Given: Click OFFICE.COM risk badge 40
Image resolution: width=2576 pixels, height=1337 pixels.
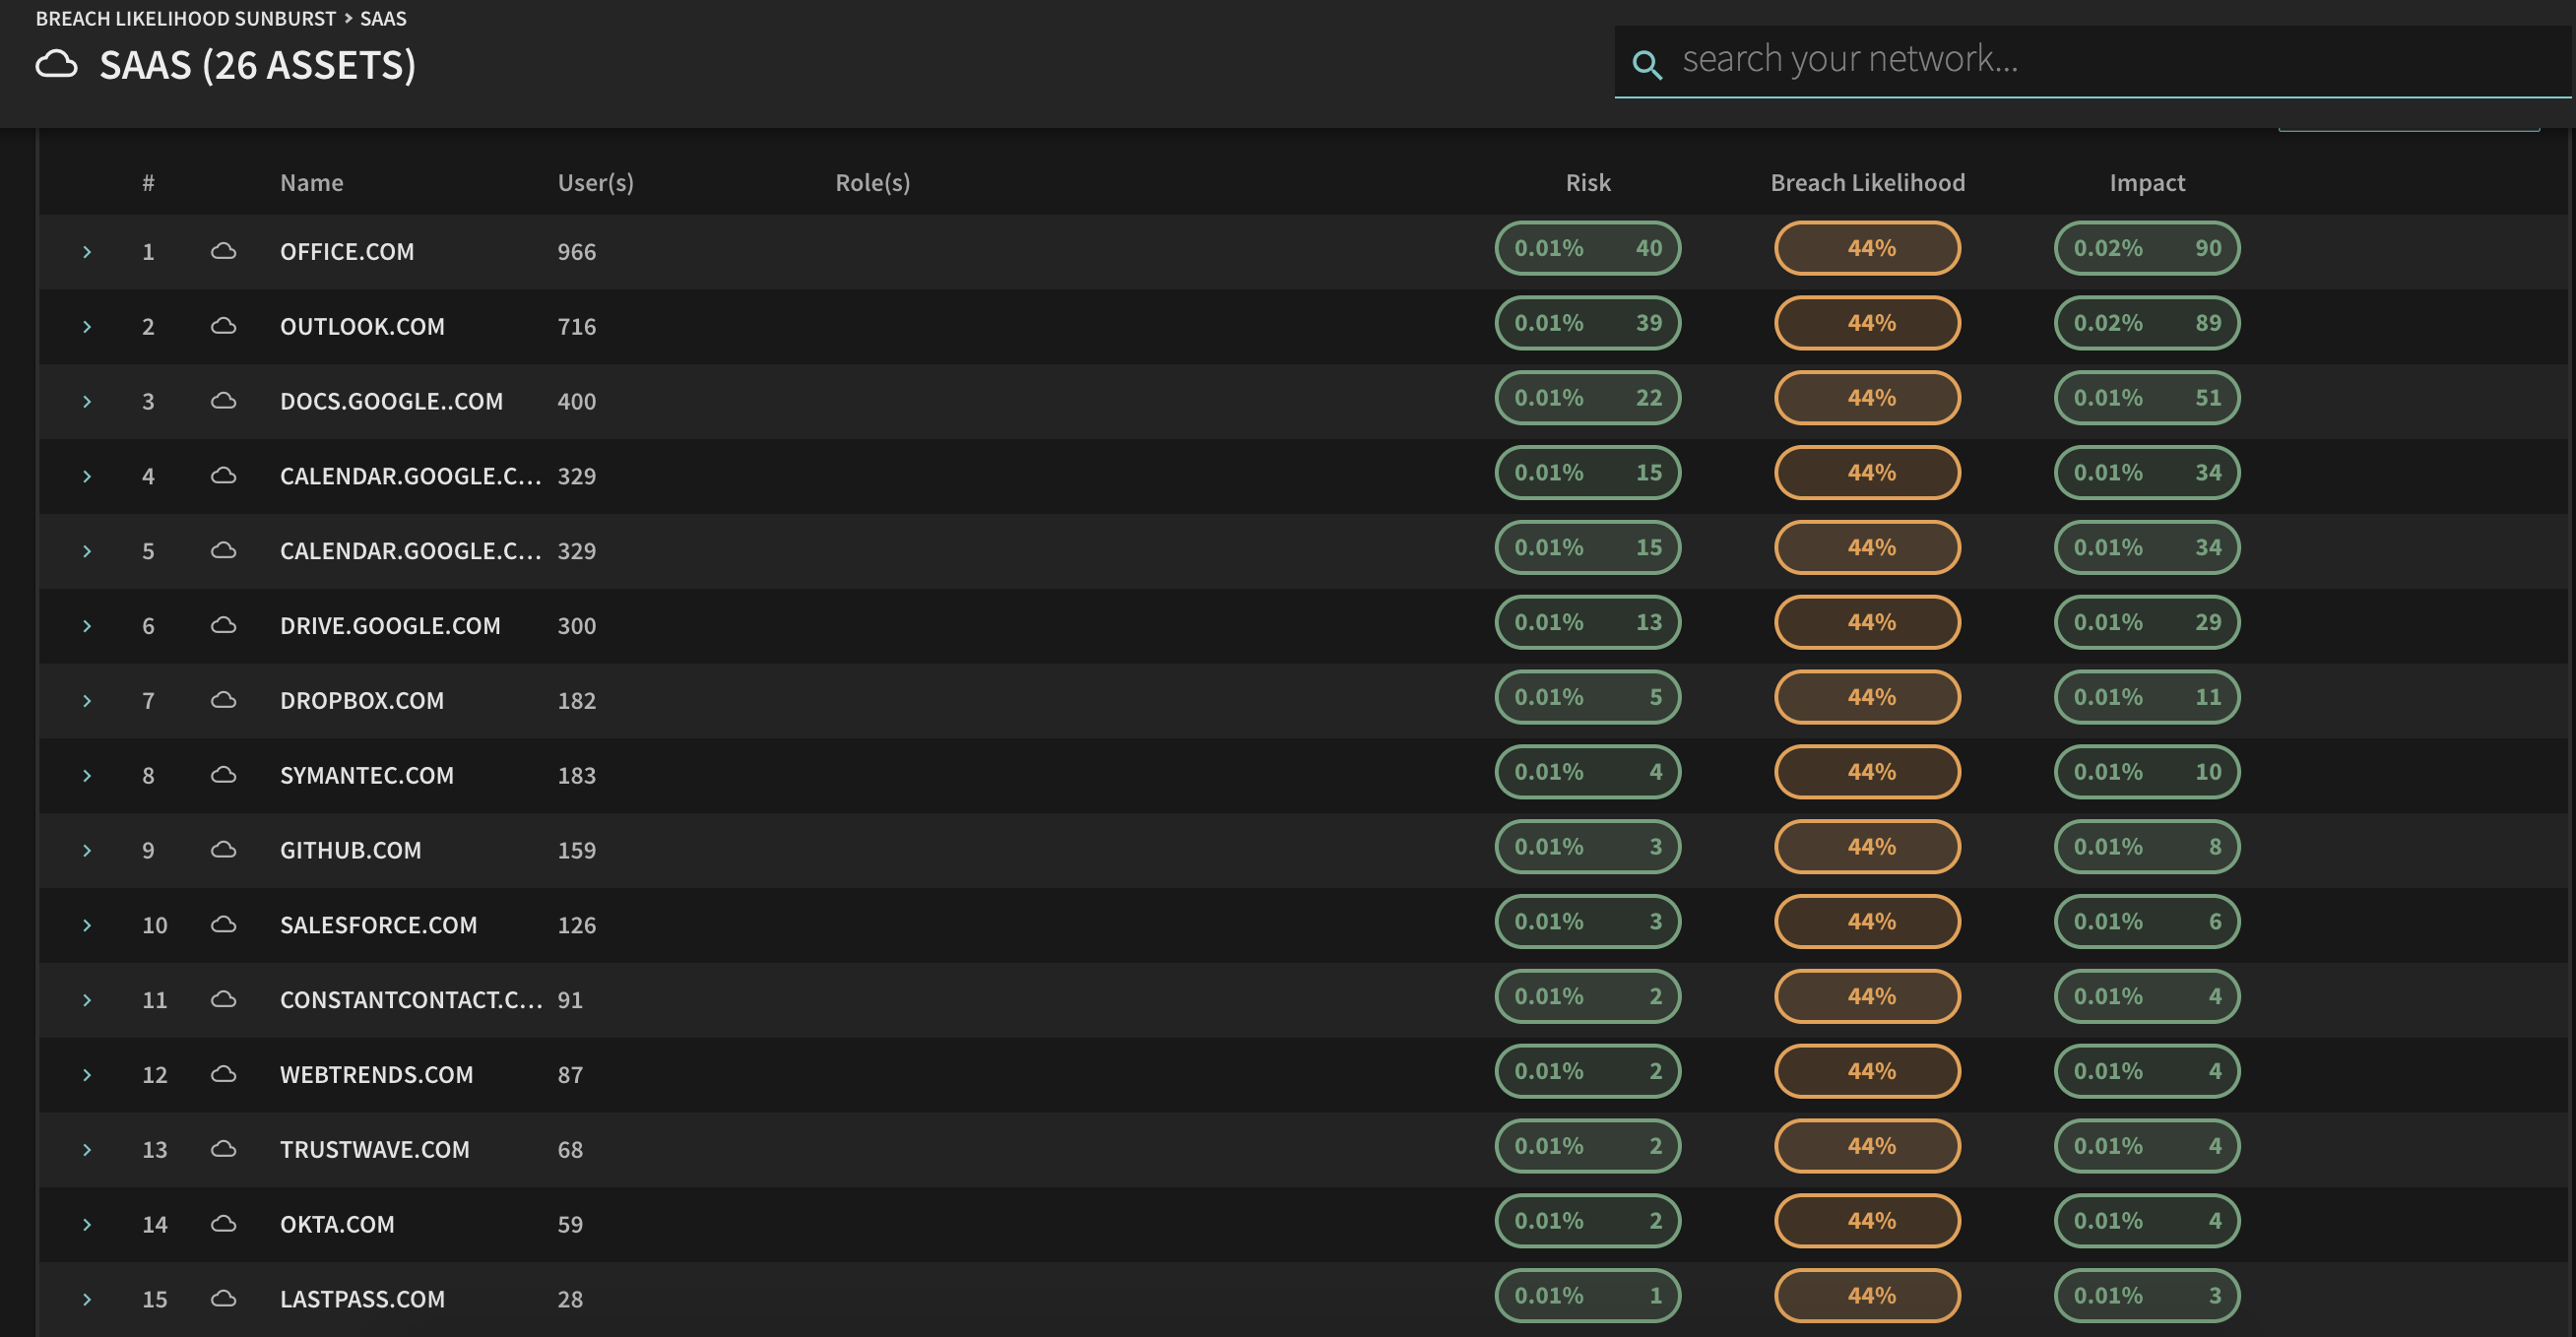Looking at the screenshot, I should click(1587, 248).
